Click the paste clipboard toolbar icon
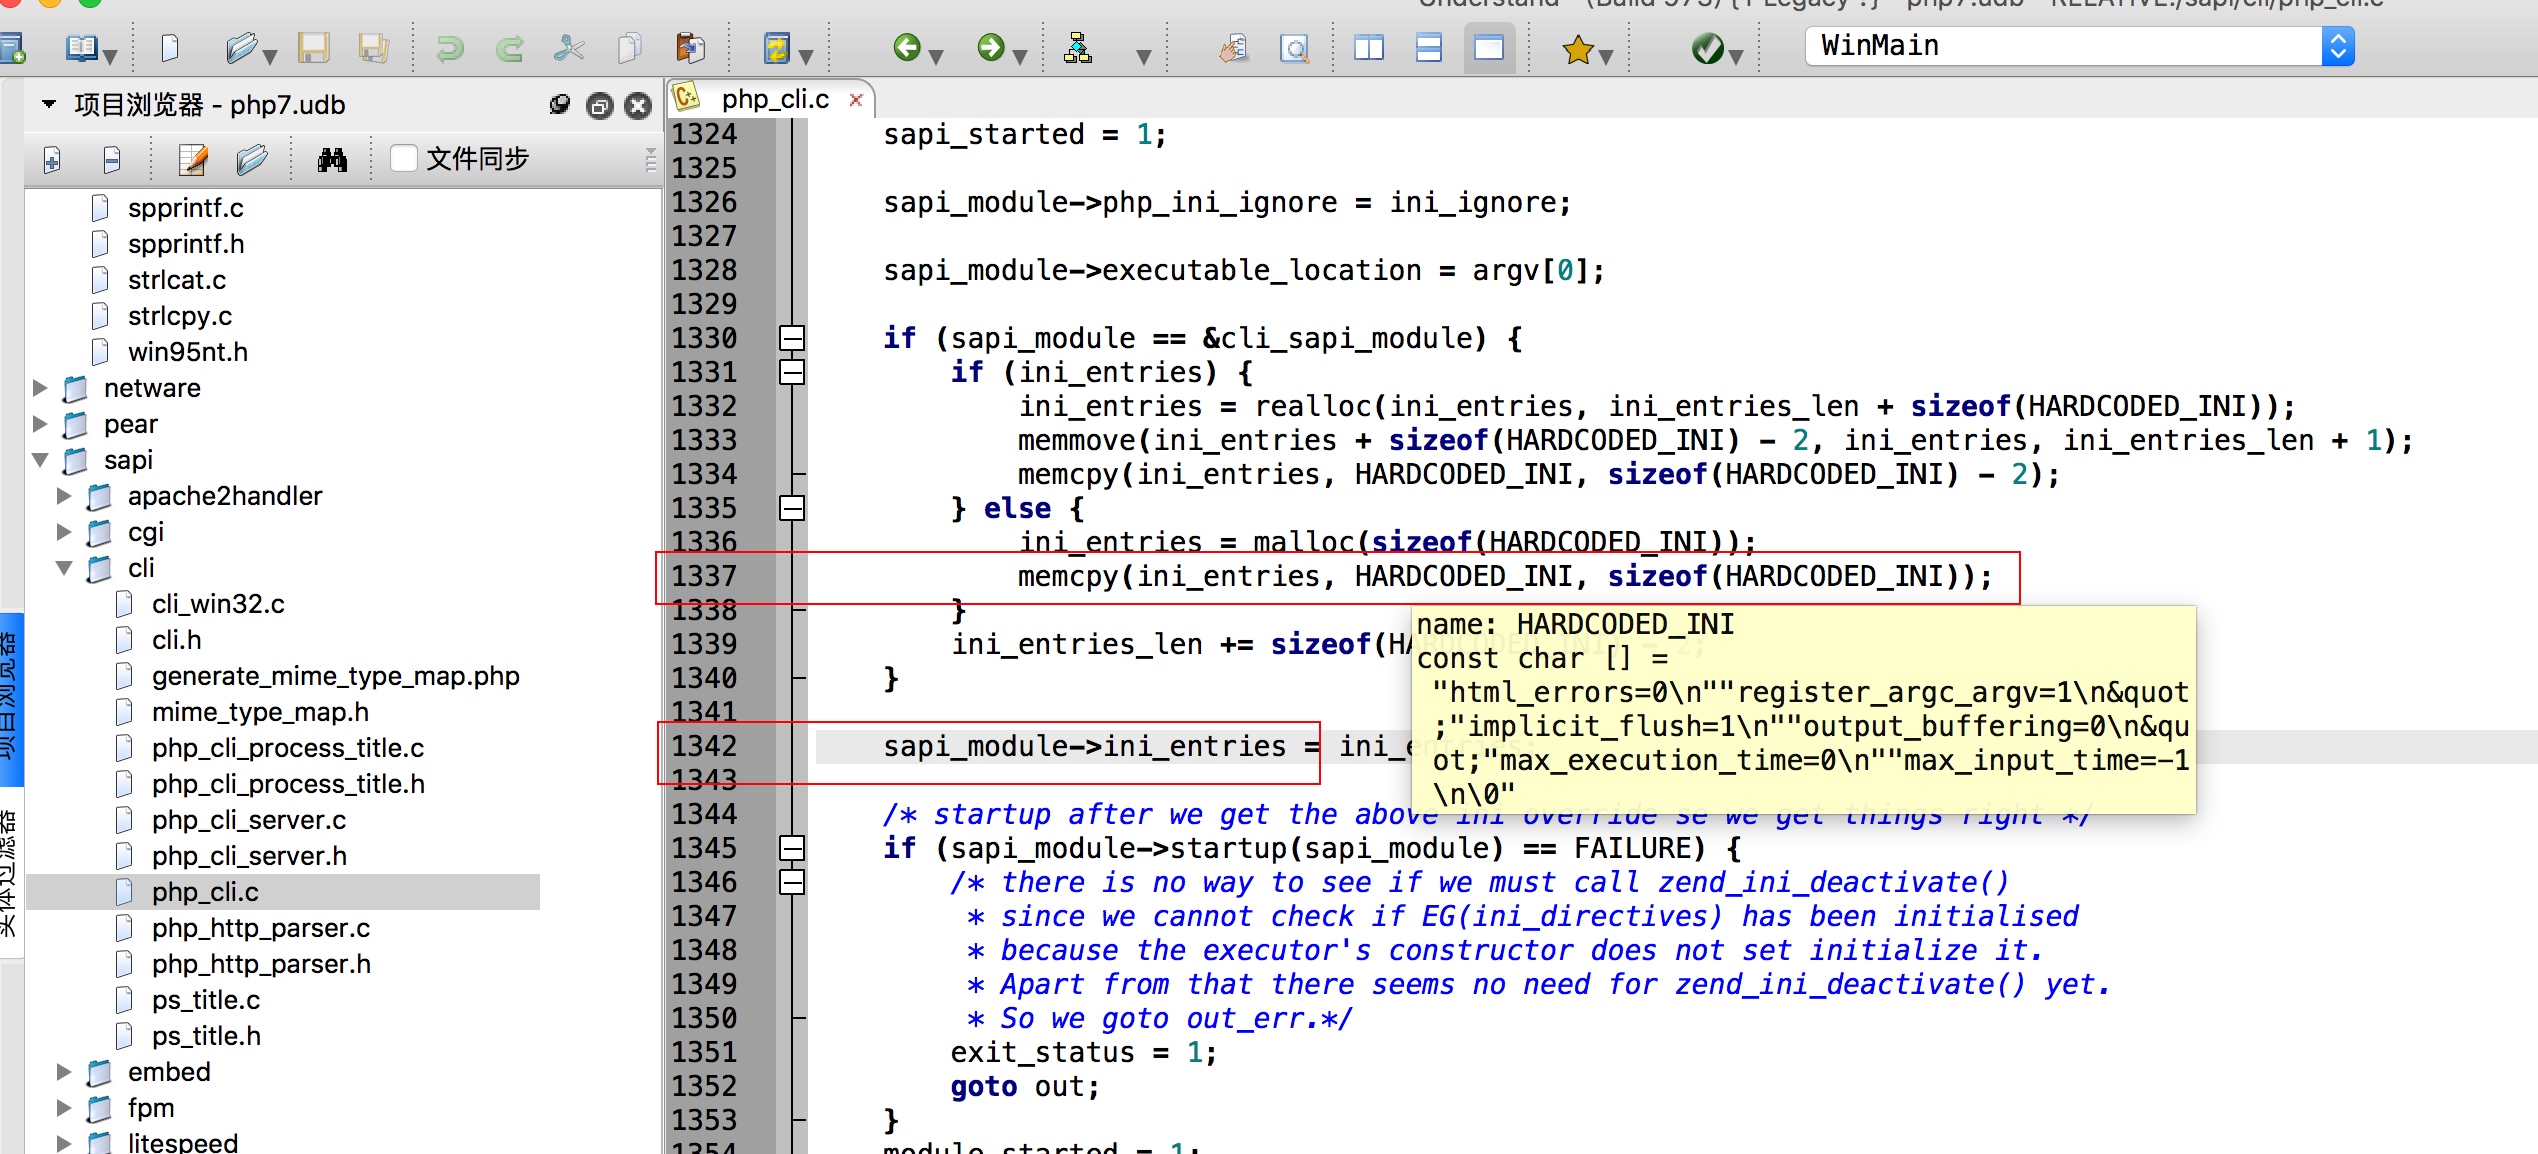The image size is (2538, 1154). [690, 47]
